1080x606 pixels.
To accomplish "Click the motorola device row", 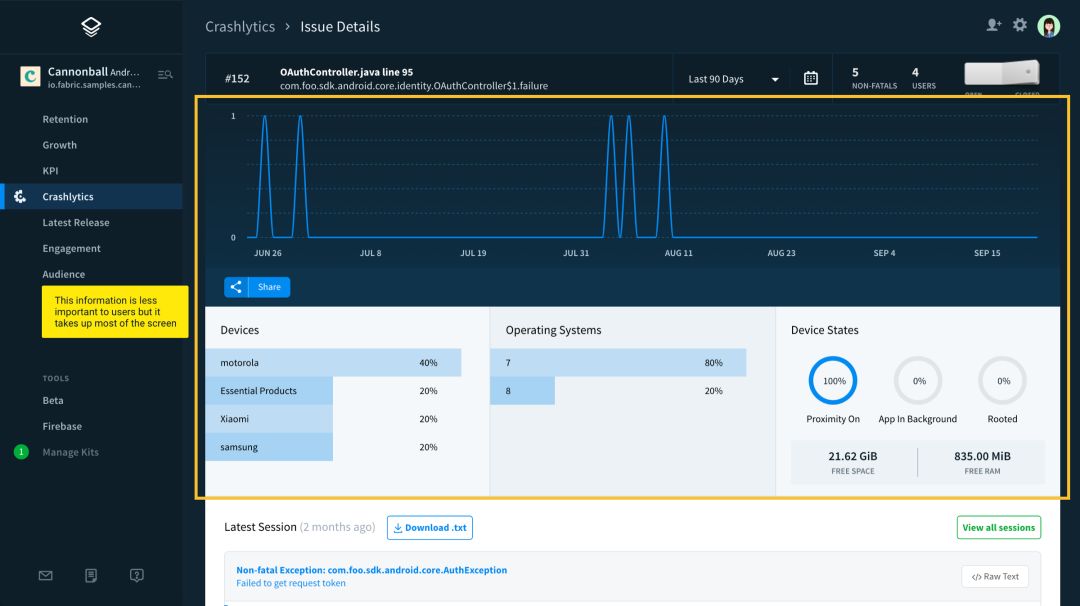I will 333,363.
